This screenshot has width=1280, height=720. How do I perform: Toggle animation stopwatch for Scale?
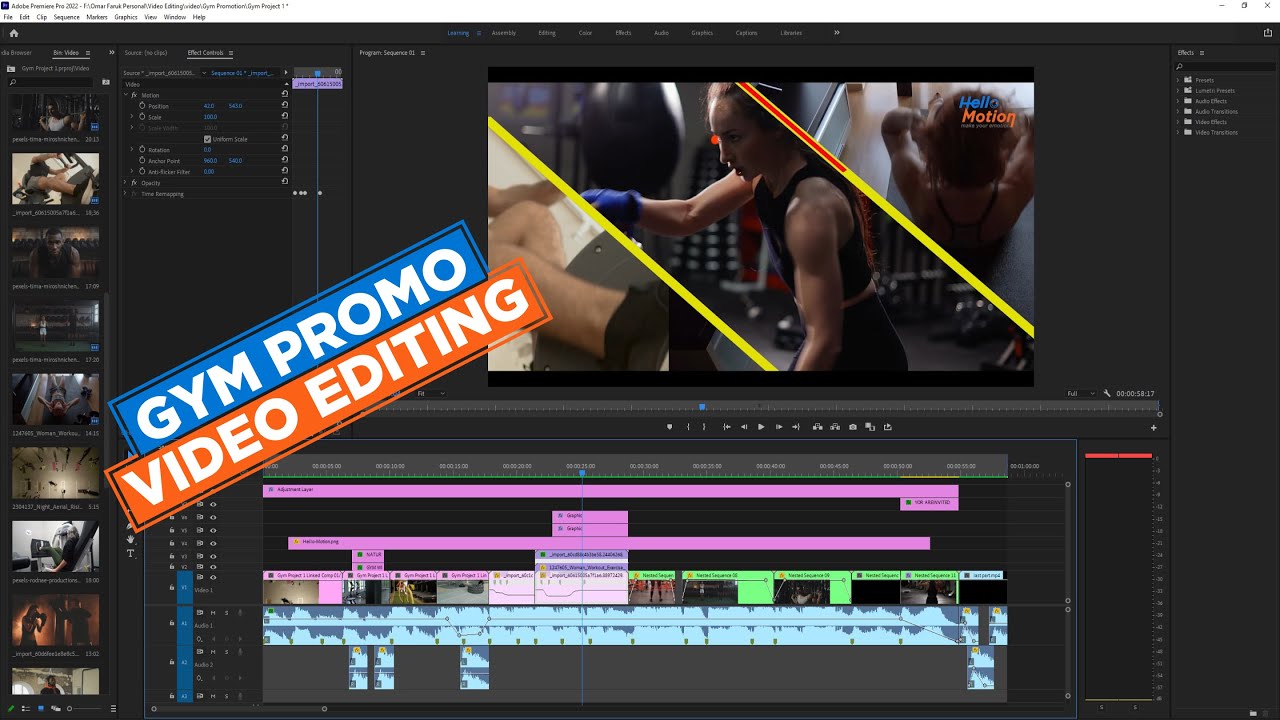(x=142, y=117)
